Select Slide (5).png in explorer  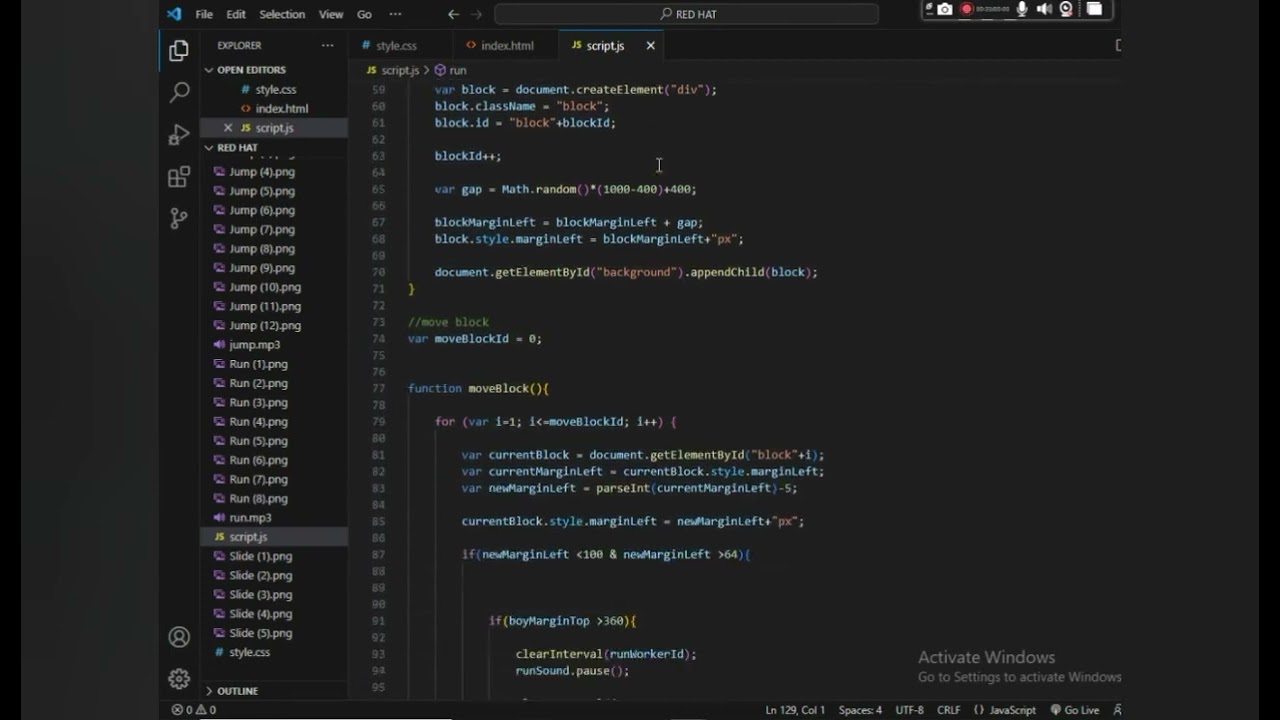pos(274,633)
